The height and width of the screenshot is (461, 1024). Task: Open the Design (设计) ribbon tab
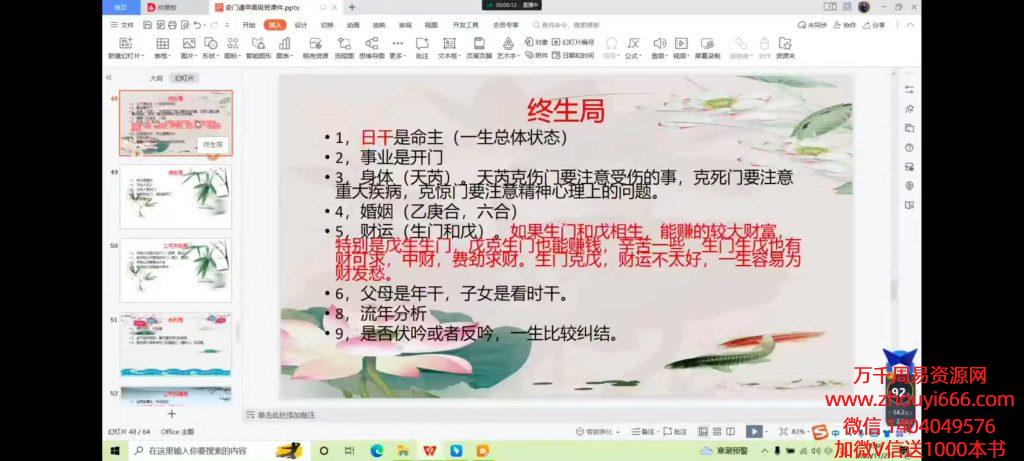click(x=300, y=24)
